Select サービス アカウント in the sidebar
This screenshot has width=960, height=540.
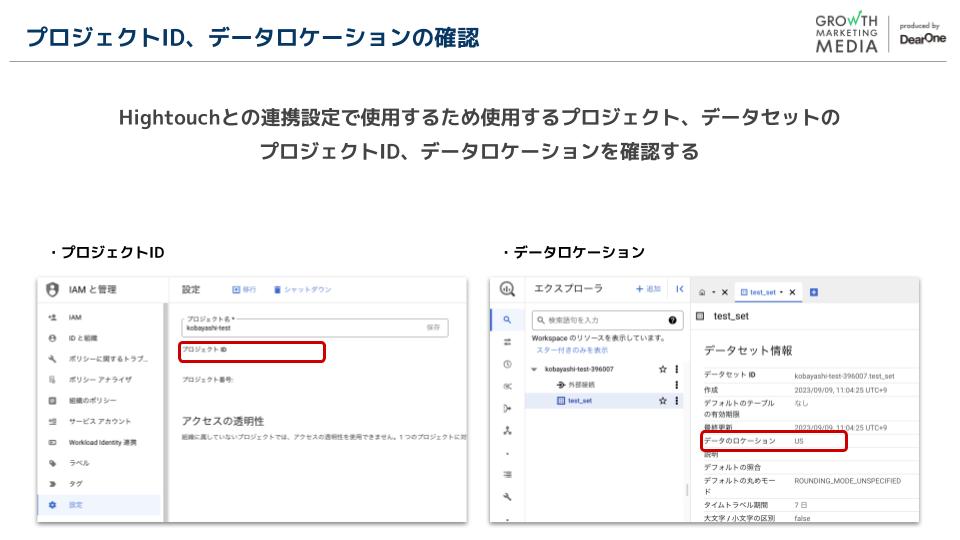pos(99,421)
